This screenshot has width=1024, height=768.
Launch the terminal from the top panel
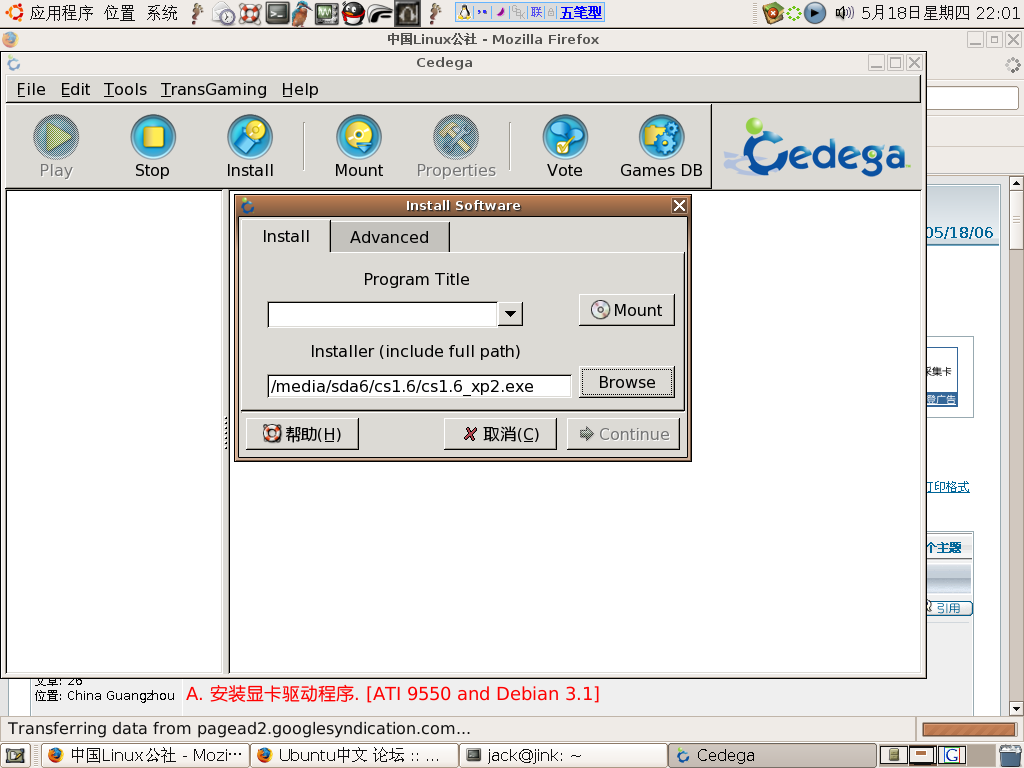pos(277,13)
